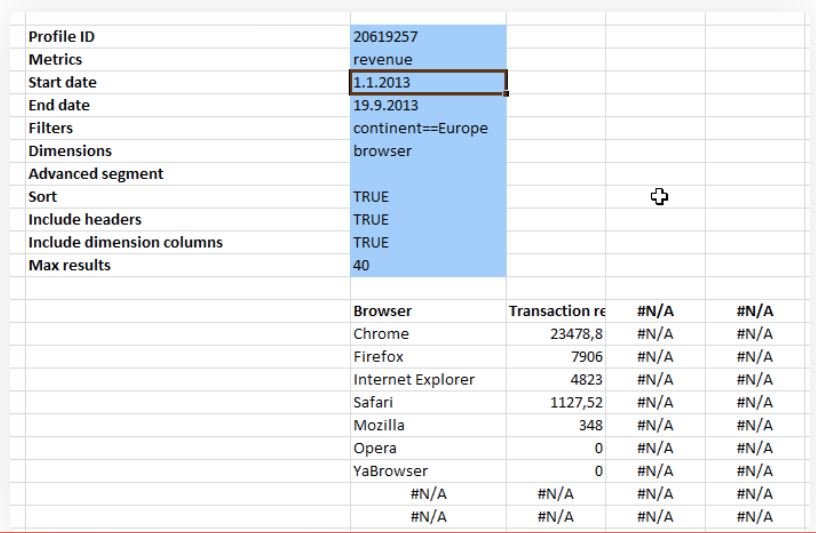Select Mozilla revenue value 348

click(x=556, y=426)
